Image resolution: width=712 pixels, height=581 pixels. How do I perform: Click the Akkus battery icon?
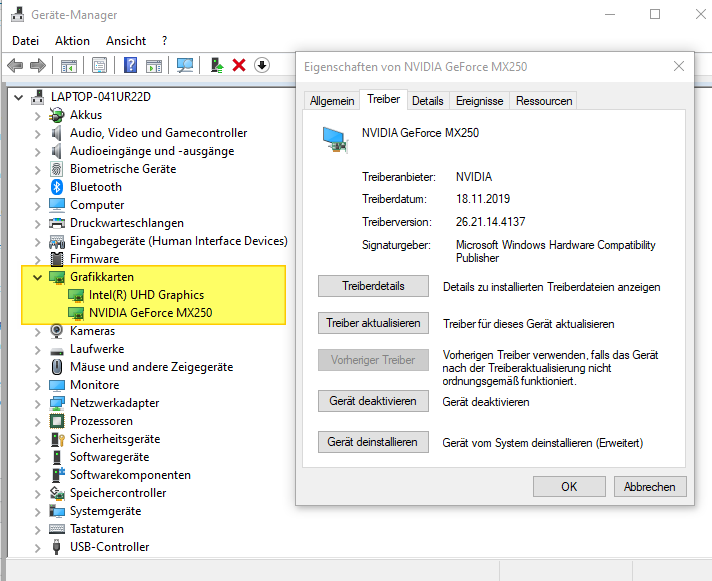(x=57, y=115)
